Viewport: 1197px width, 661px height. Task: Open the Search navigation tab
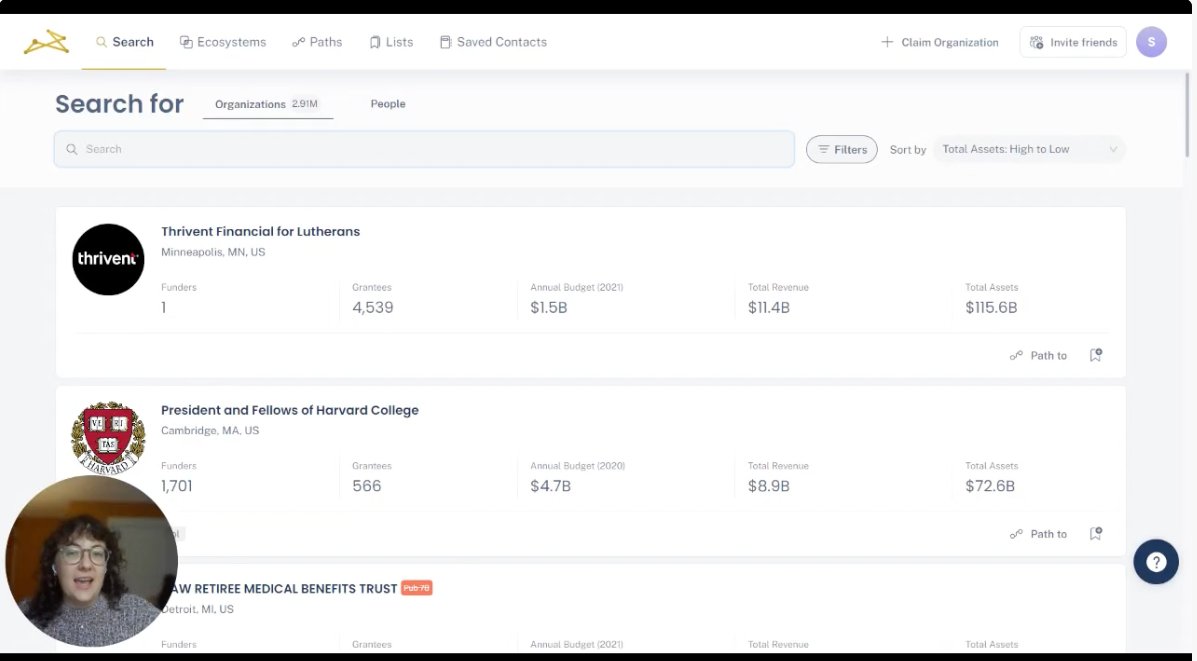[x=124, y=42]
